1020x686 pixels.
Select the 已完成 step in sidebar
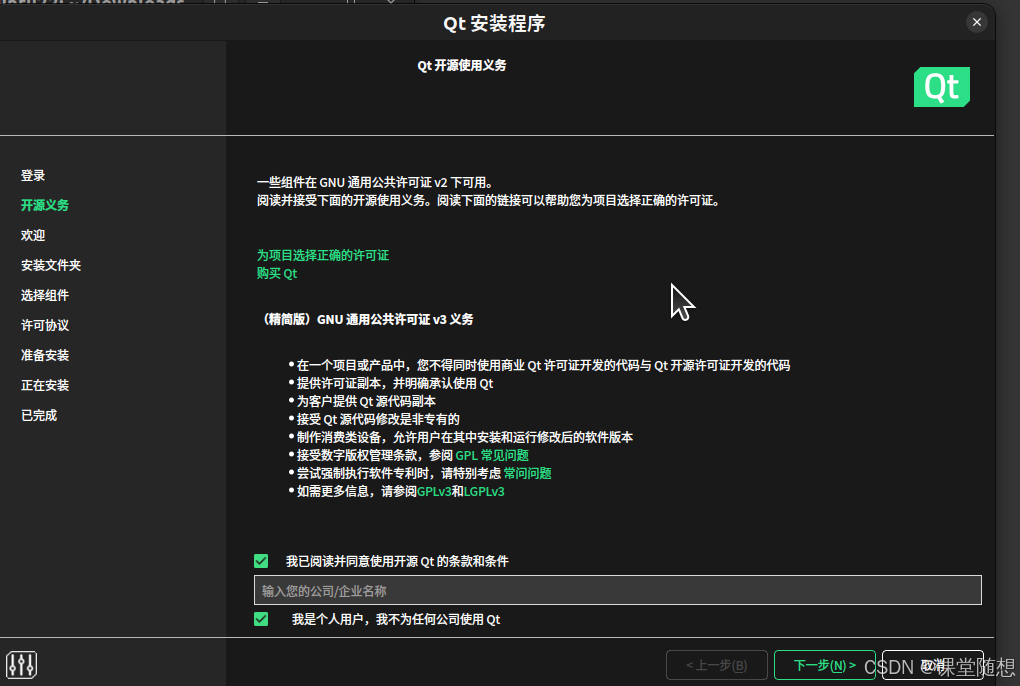[x=39, y=415]
